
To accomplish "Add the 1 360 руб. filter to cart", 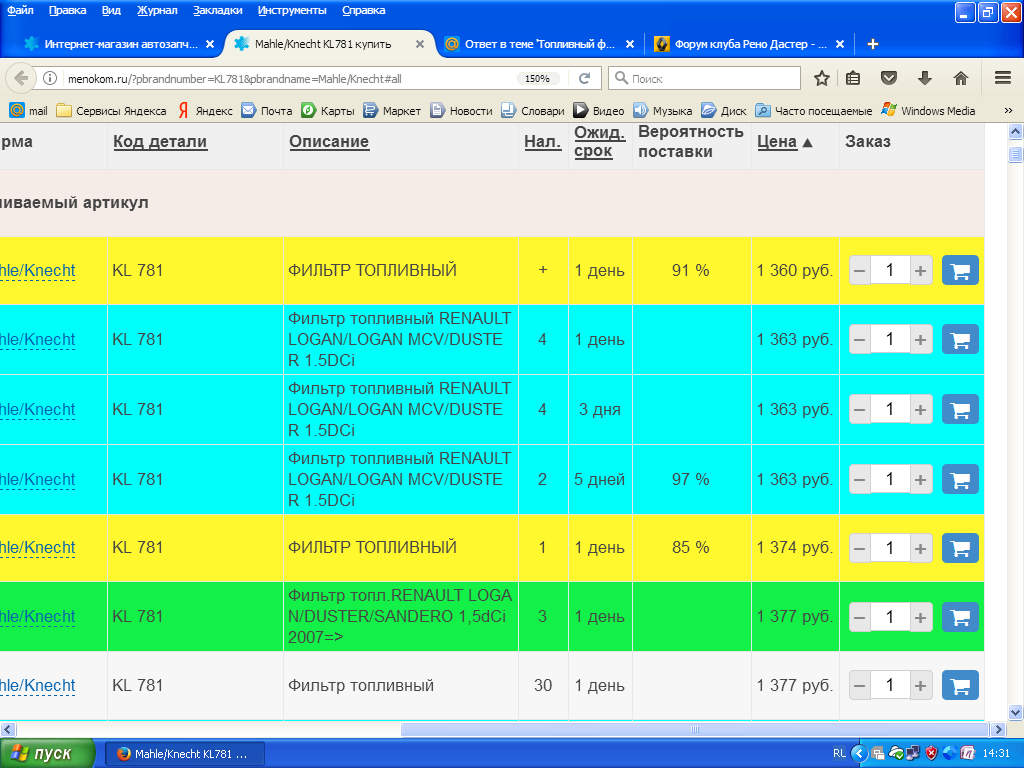I will point(960,270).
